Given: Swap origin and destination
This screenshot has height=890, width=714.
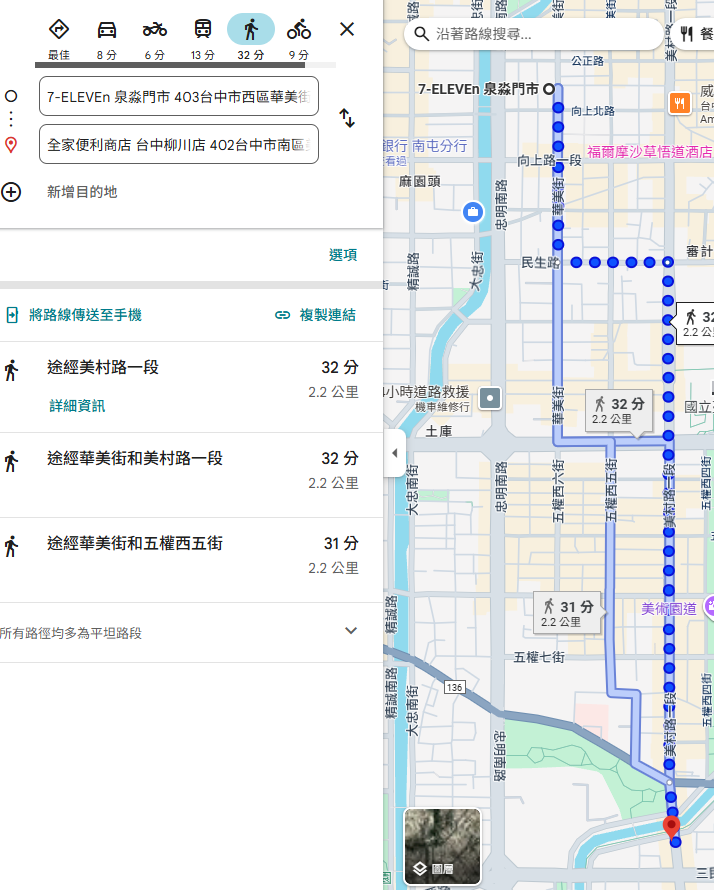Looking at the screenshot, I should click(347, 118).
